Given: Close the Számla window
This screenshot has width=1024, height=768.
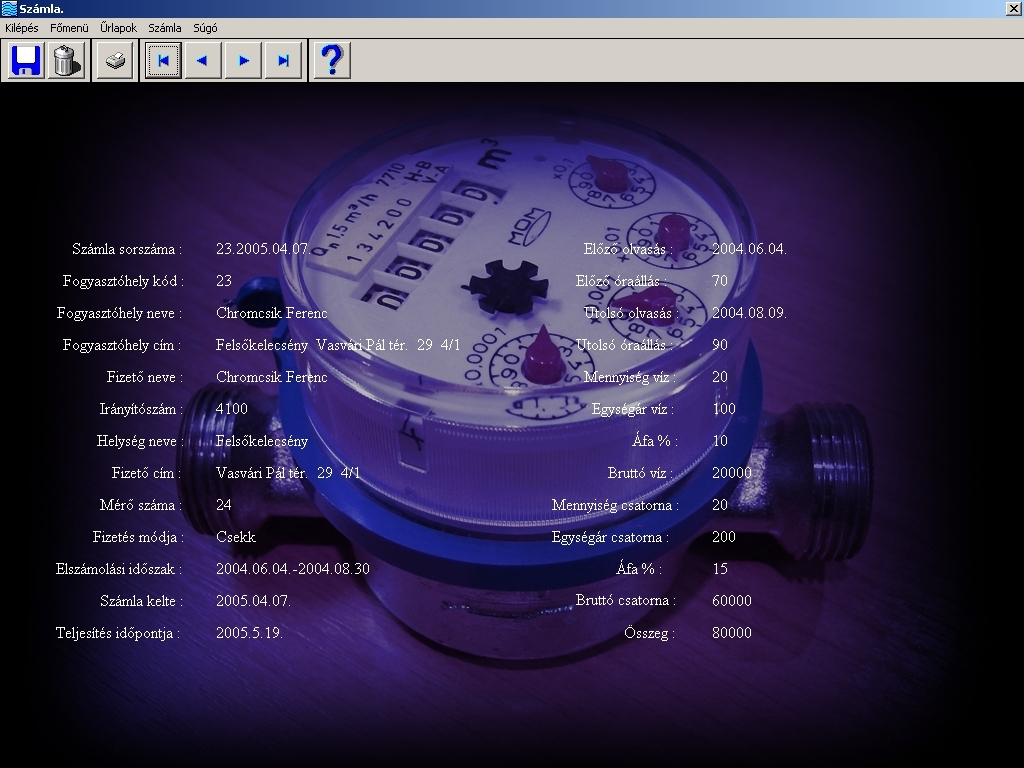Looking at the screenshot, I should pos(1014,8).
